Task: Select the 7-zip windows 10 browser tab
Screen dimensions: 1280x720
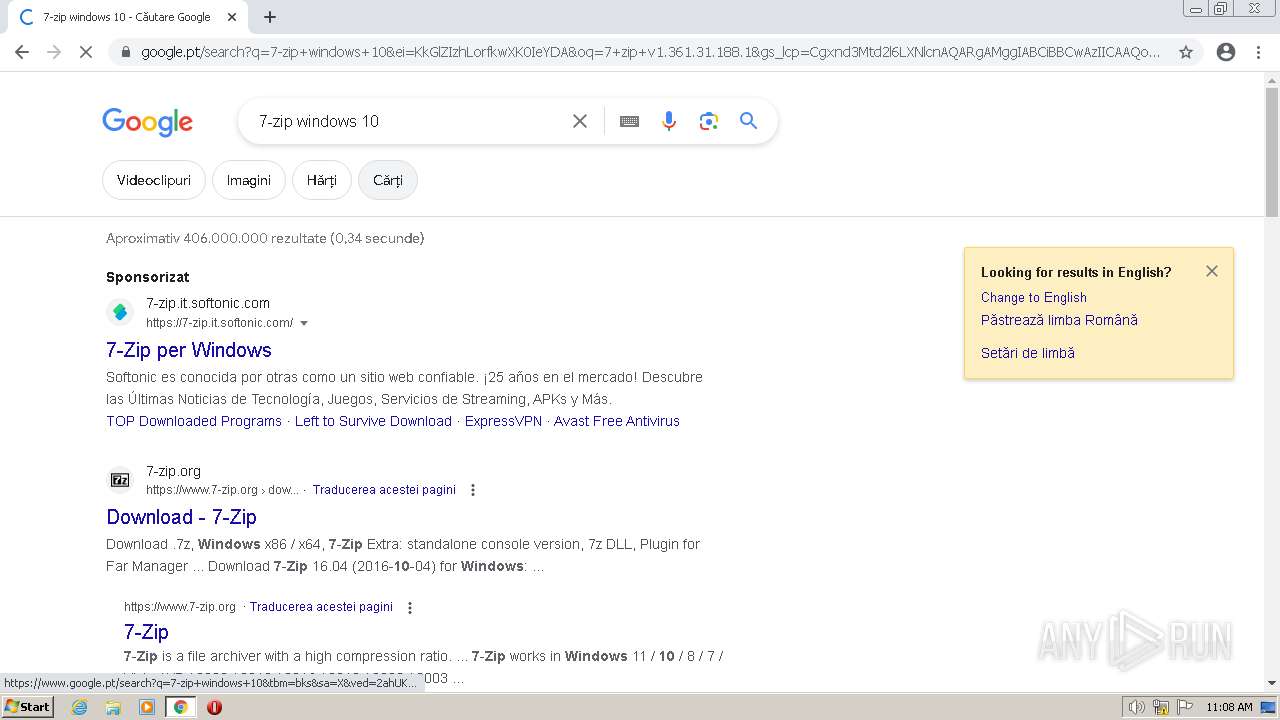Action: (125, 17)
